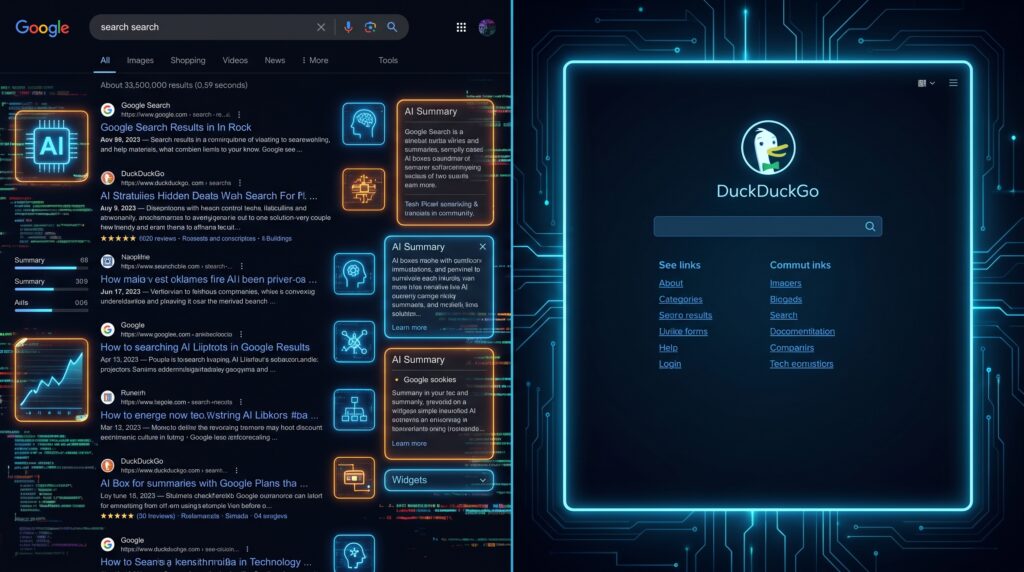The image size is (1024, 572).
Task: Click the network nodes icon tile
Action: click(355, 342)
